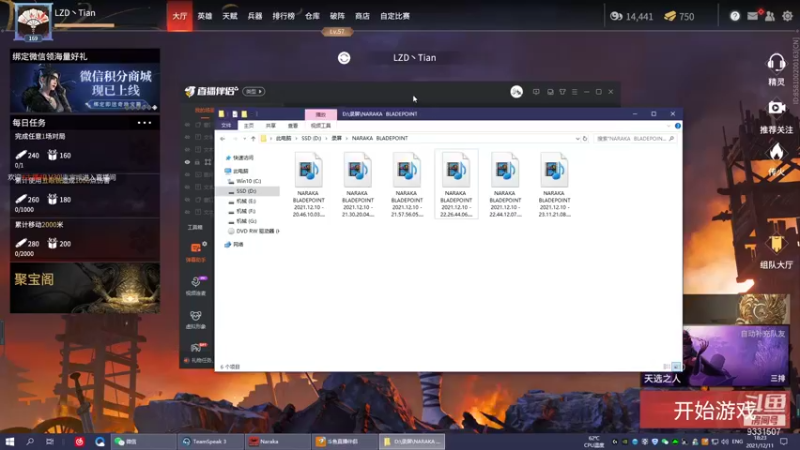Click the gold coin currency 750 icon

point(670,16)
